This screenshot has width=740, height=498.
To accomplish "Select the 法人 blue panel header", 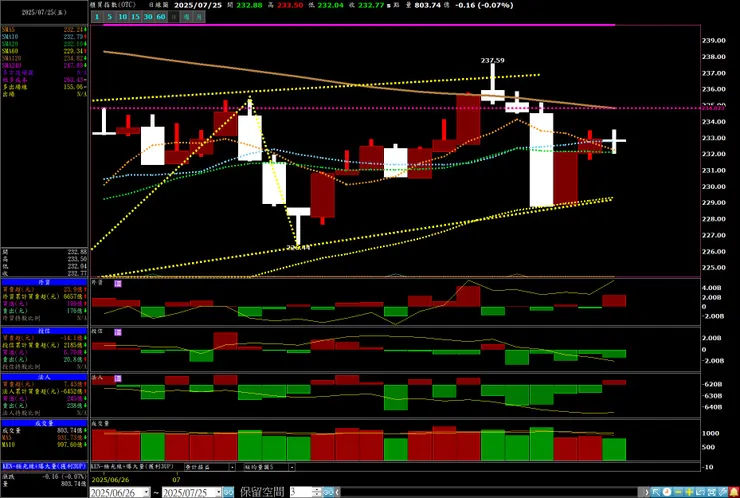I will [x=44, y=377].
